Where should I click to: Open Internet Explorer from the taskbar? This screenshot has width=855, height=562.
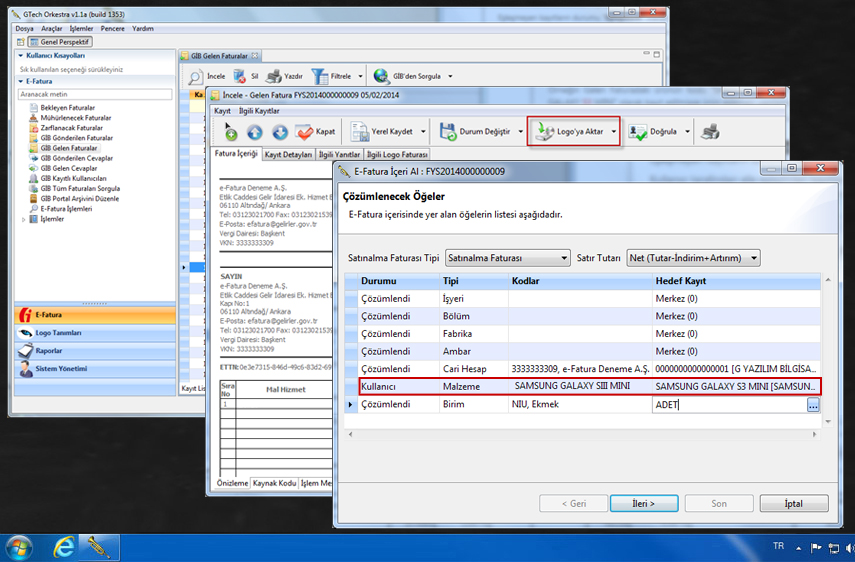point(63,547)
